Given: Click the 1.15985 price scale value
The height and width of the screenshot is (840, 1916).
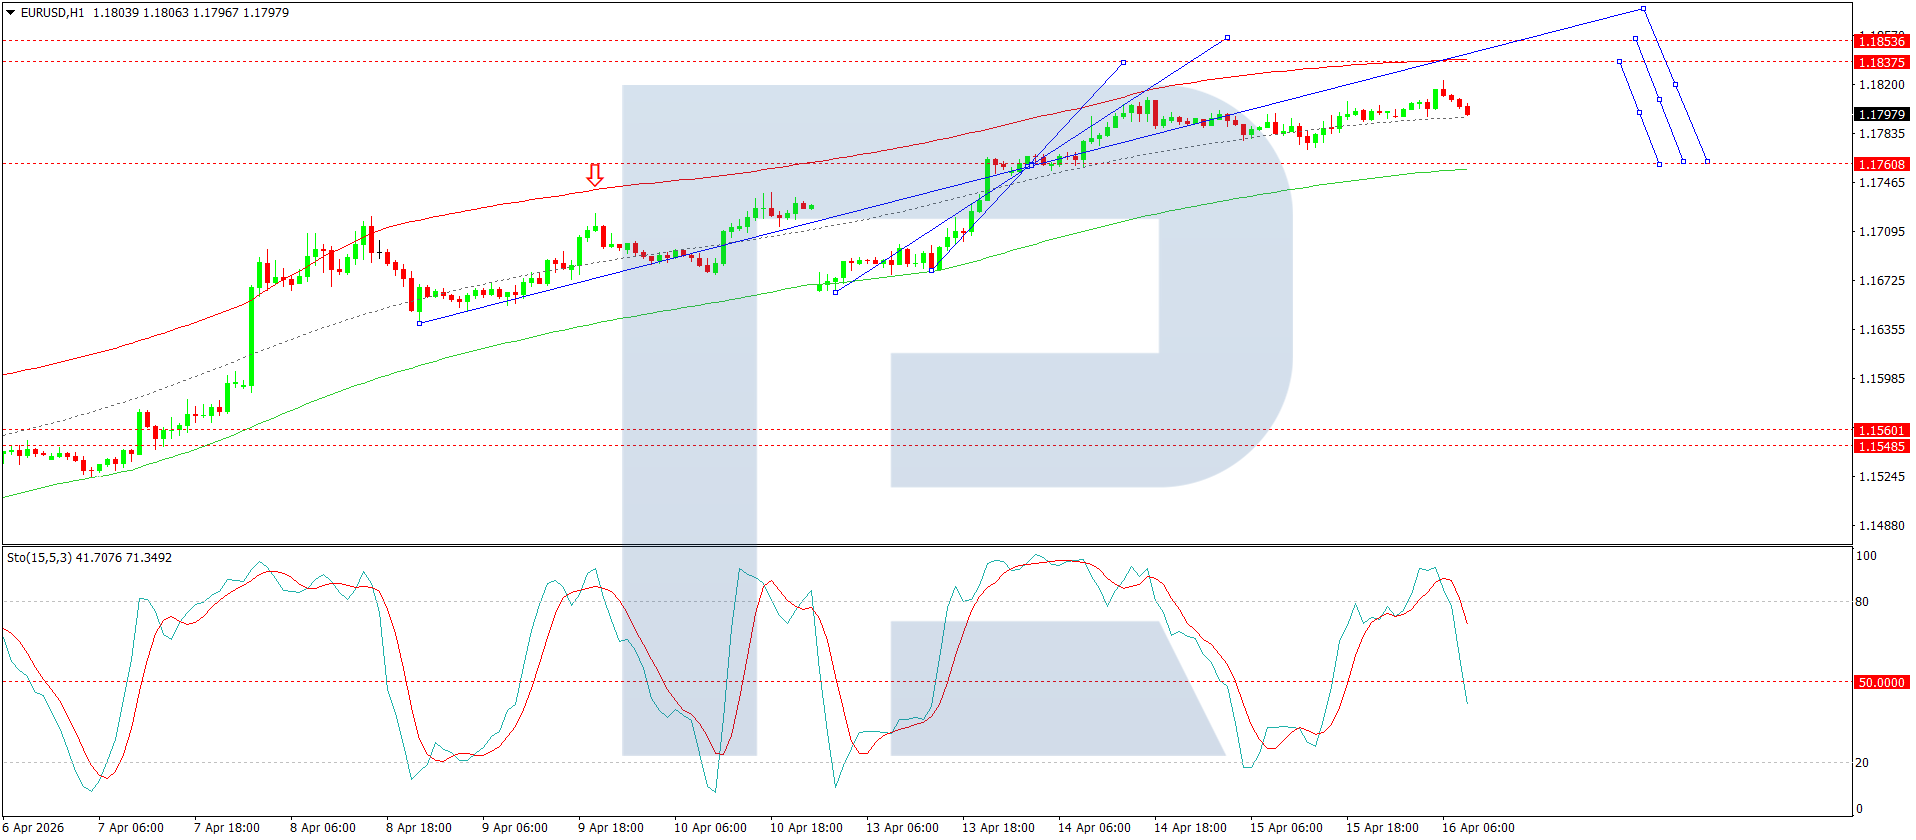Looking at the screenshot, I should click(1881, 379).
